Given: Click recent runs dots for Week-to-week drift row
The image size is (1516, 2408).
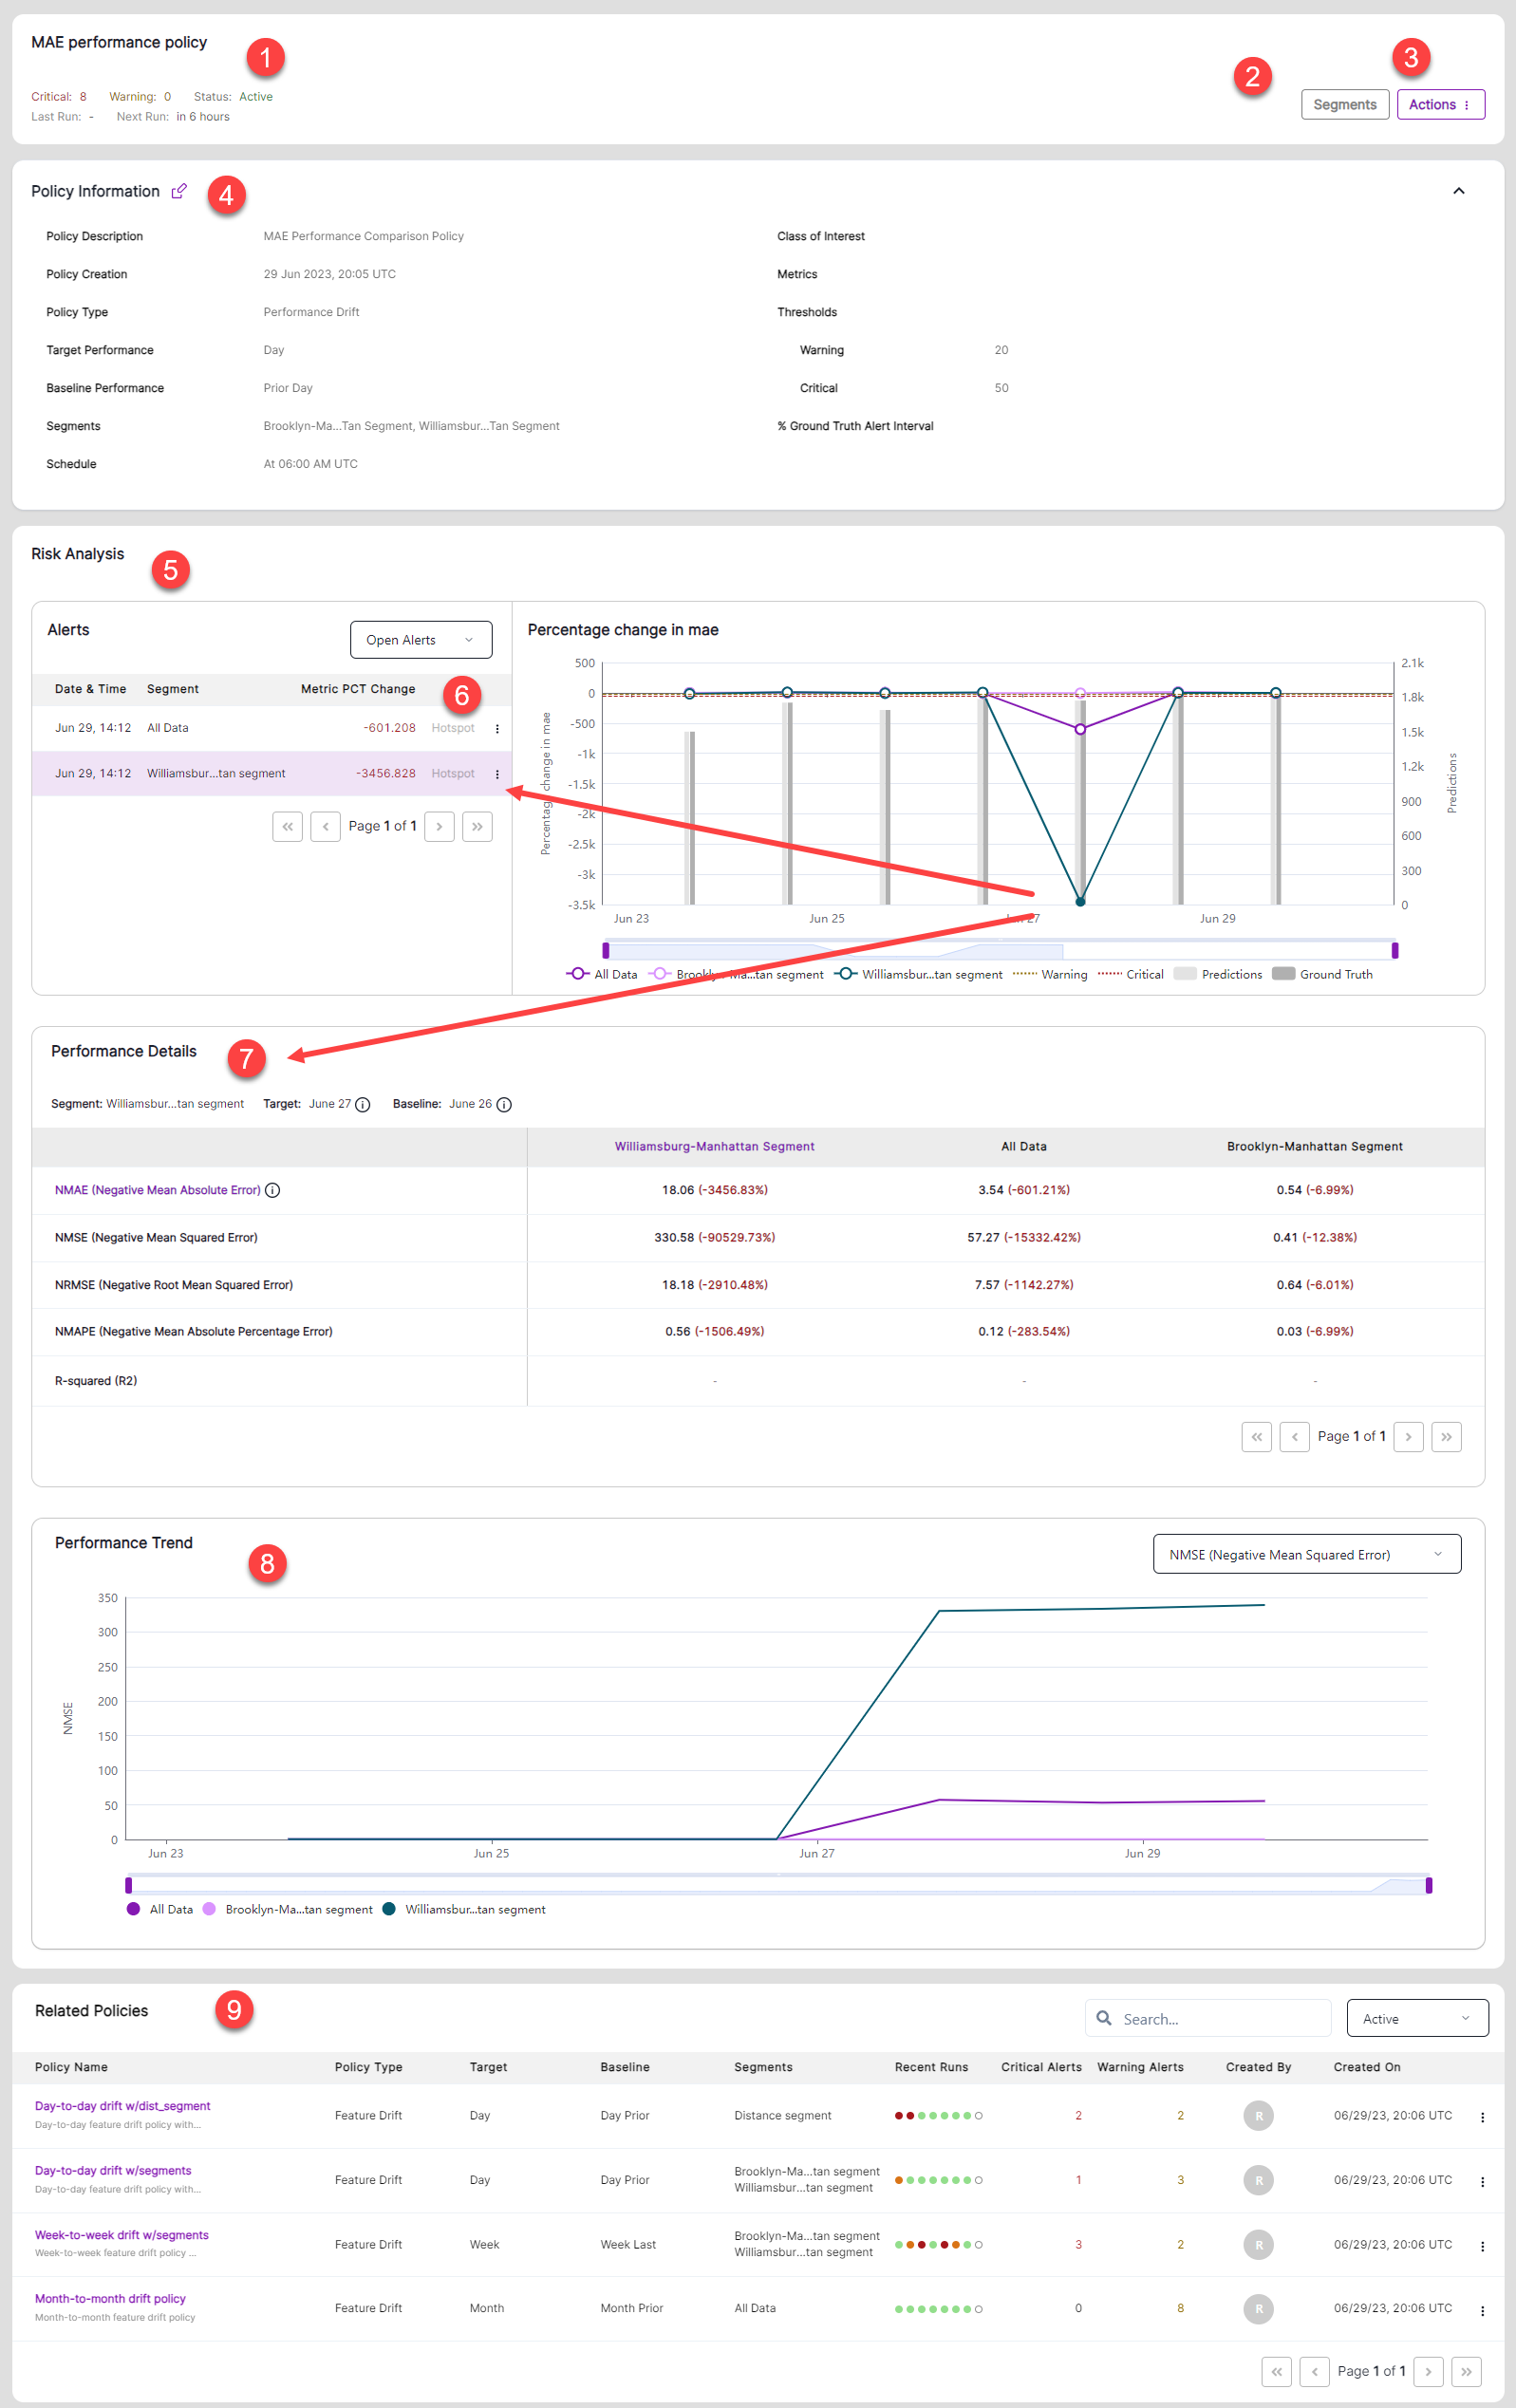Looking at the screenshot, I should coord(938,2244).
